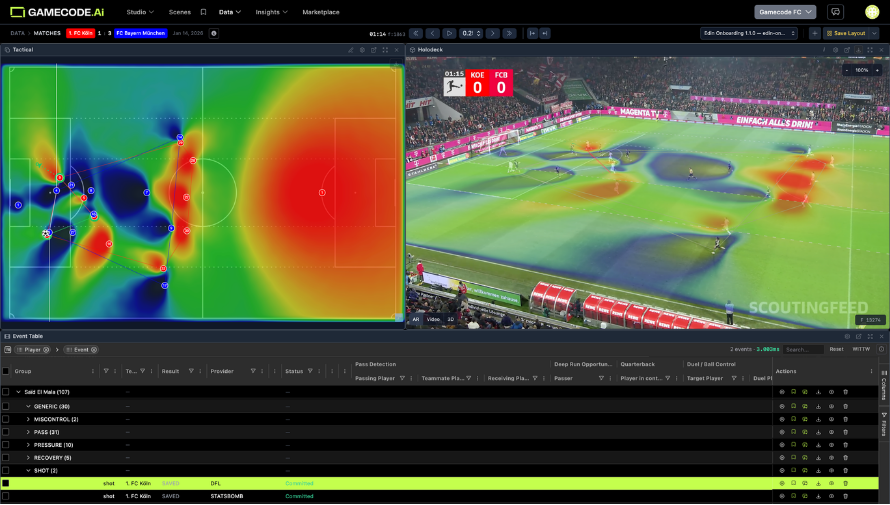Click the 1. FC Köln team badge
This screenshot has width=890, height=505.
[81, 33]
